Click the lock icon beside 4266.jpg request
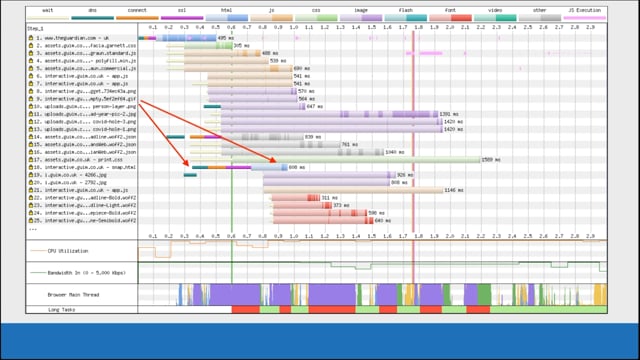The height and width of the screenshot is (360, 640). [31, 175]
